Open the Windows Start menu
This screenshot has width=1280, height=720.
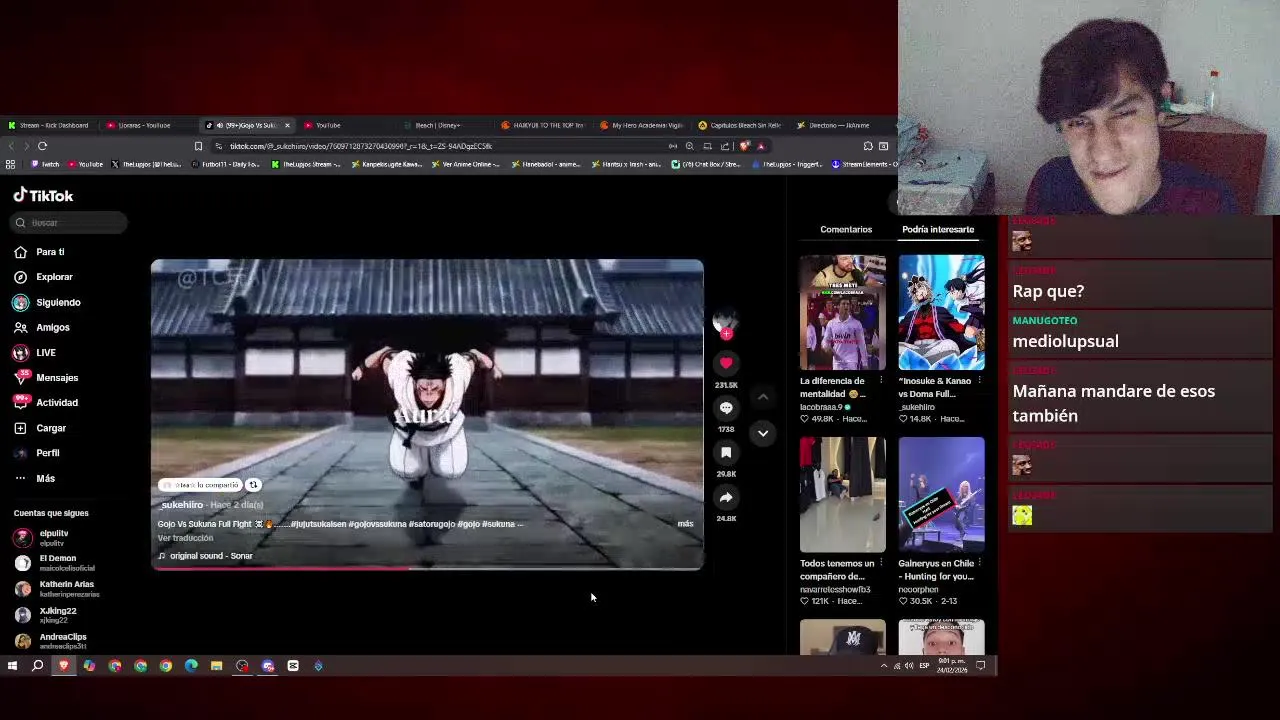[12, 666]
